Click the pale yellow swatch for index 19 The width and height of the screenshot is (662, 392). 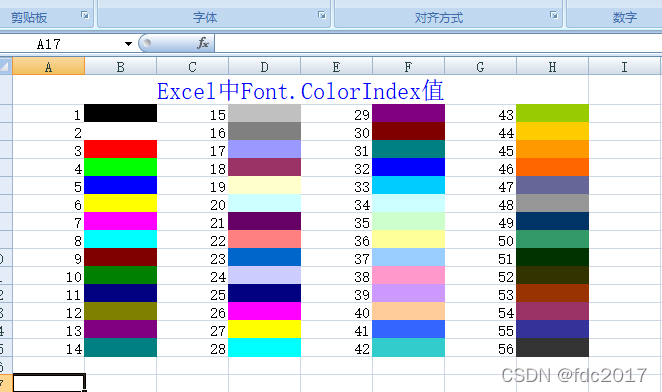(x=265, y=185)
